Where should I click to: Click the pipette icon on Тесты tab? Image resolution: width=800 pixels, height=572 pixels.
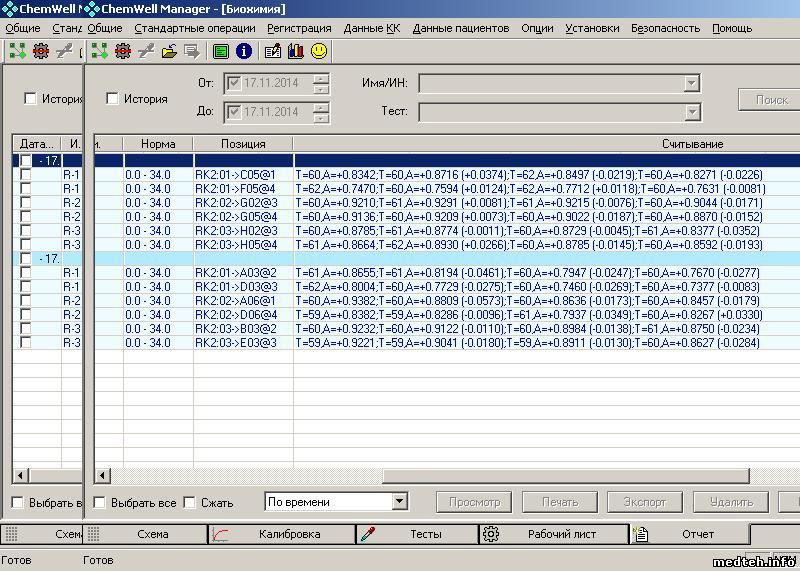coord(368,534)
